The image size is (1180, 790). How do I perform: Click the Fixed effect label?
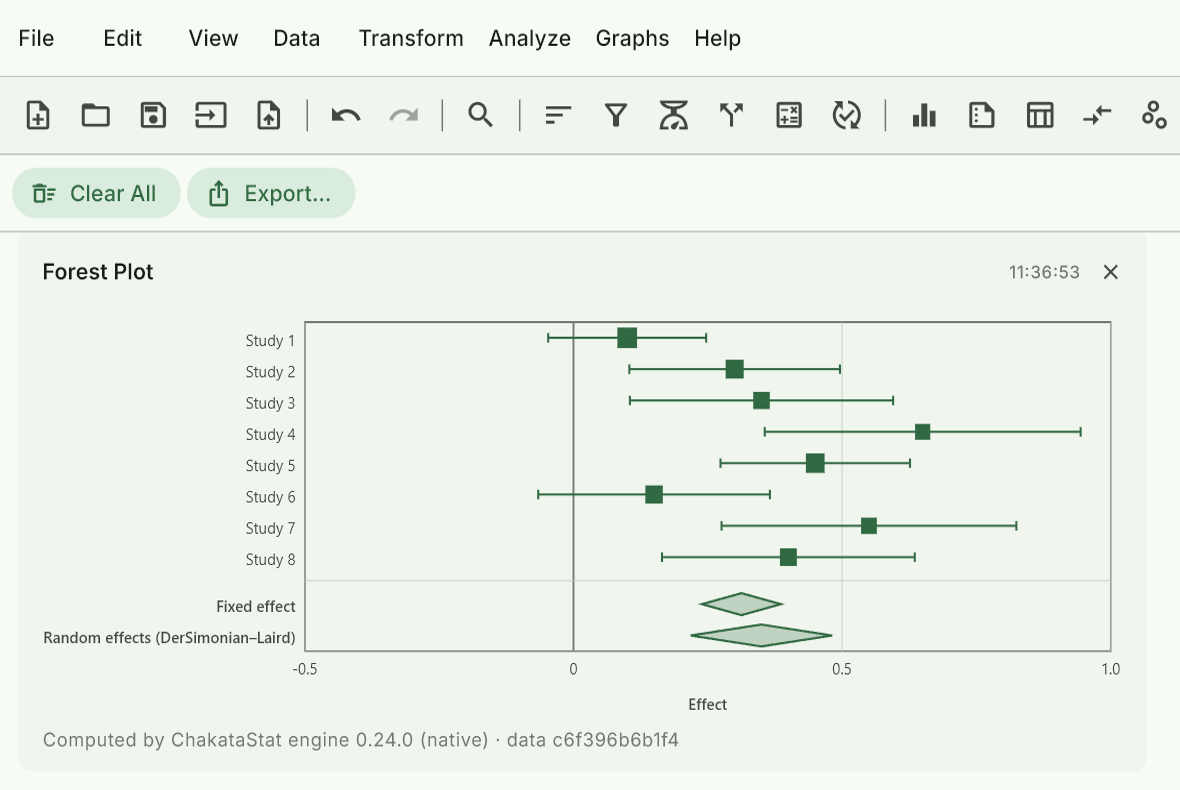coord(256,606)
